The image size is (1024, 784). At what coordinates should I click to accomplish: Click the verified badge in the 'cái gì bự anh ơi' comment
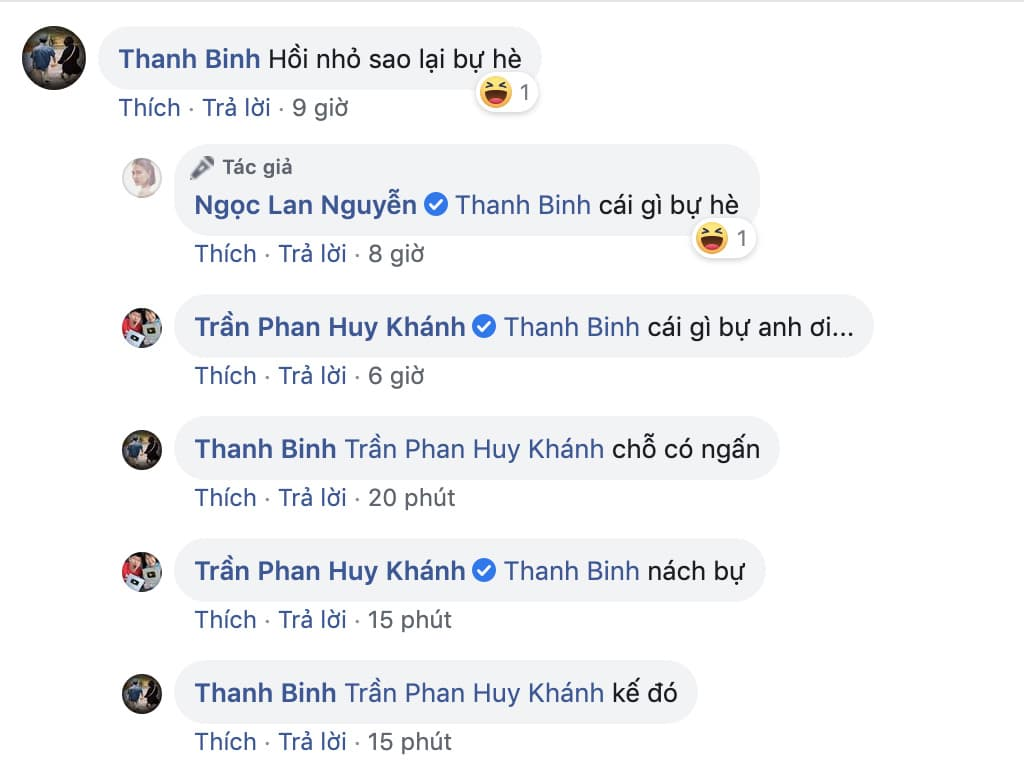pos(484,326)
